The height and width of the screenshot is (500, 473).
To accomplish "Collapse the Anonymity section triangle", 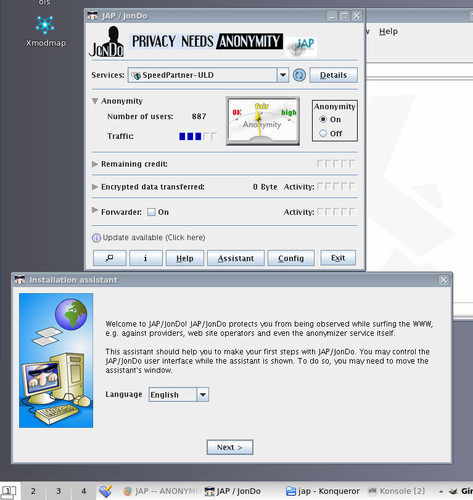I will [95, 101].
